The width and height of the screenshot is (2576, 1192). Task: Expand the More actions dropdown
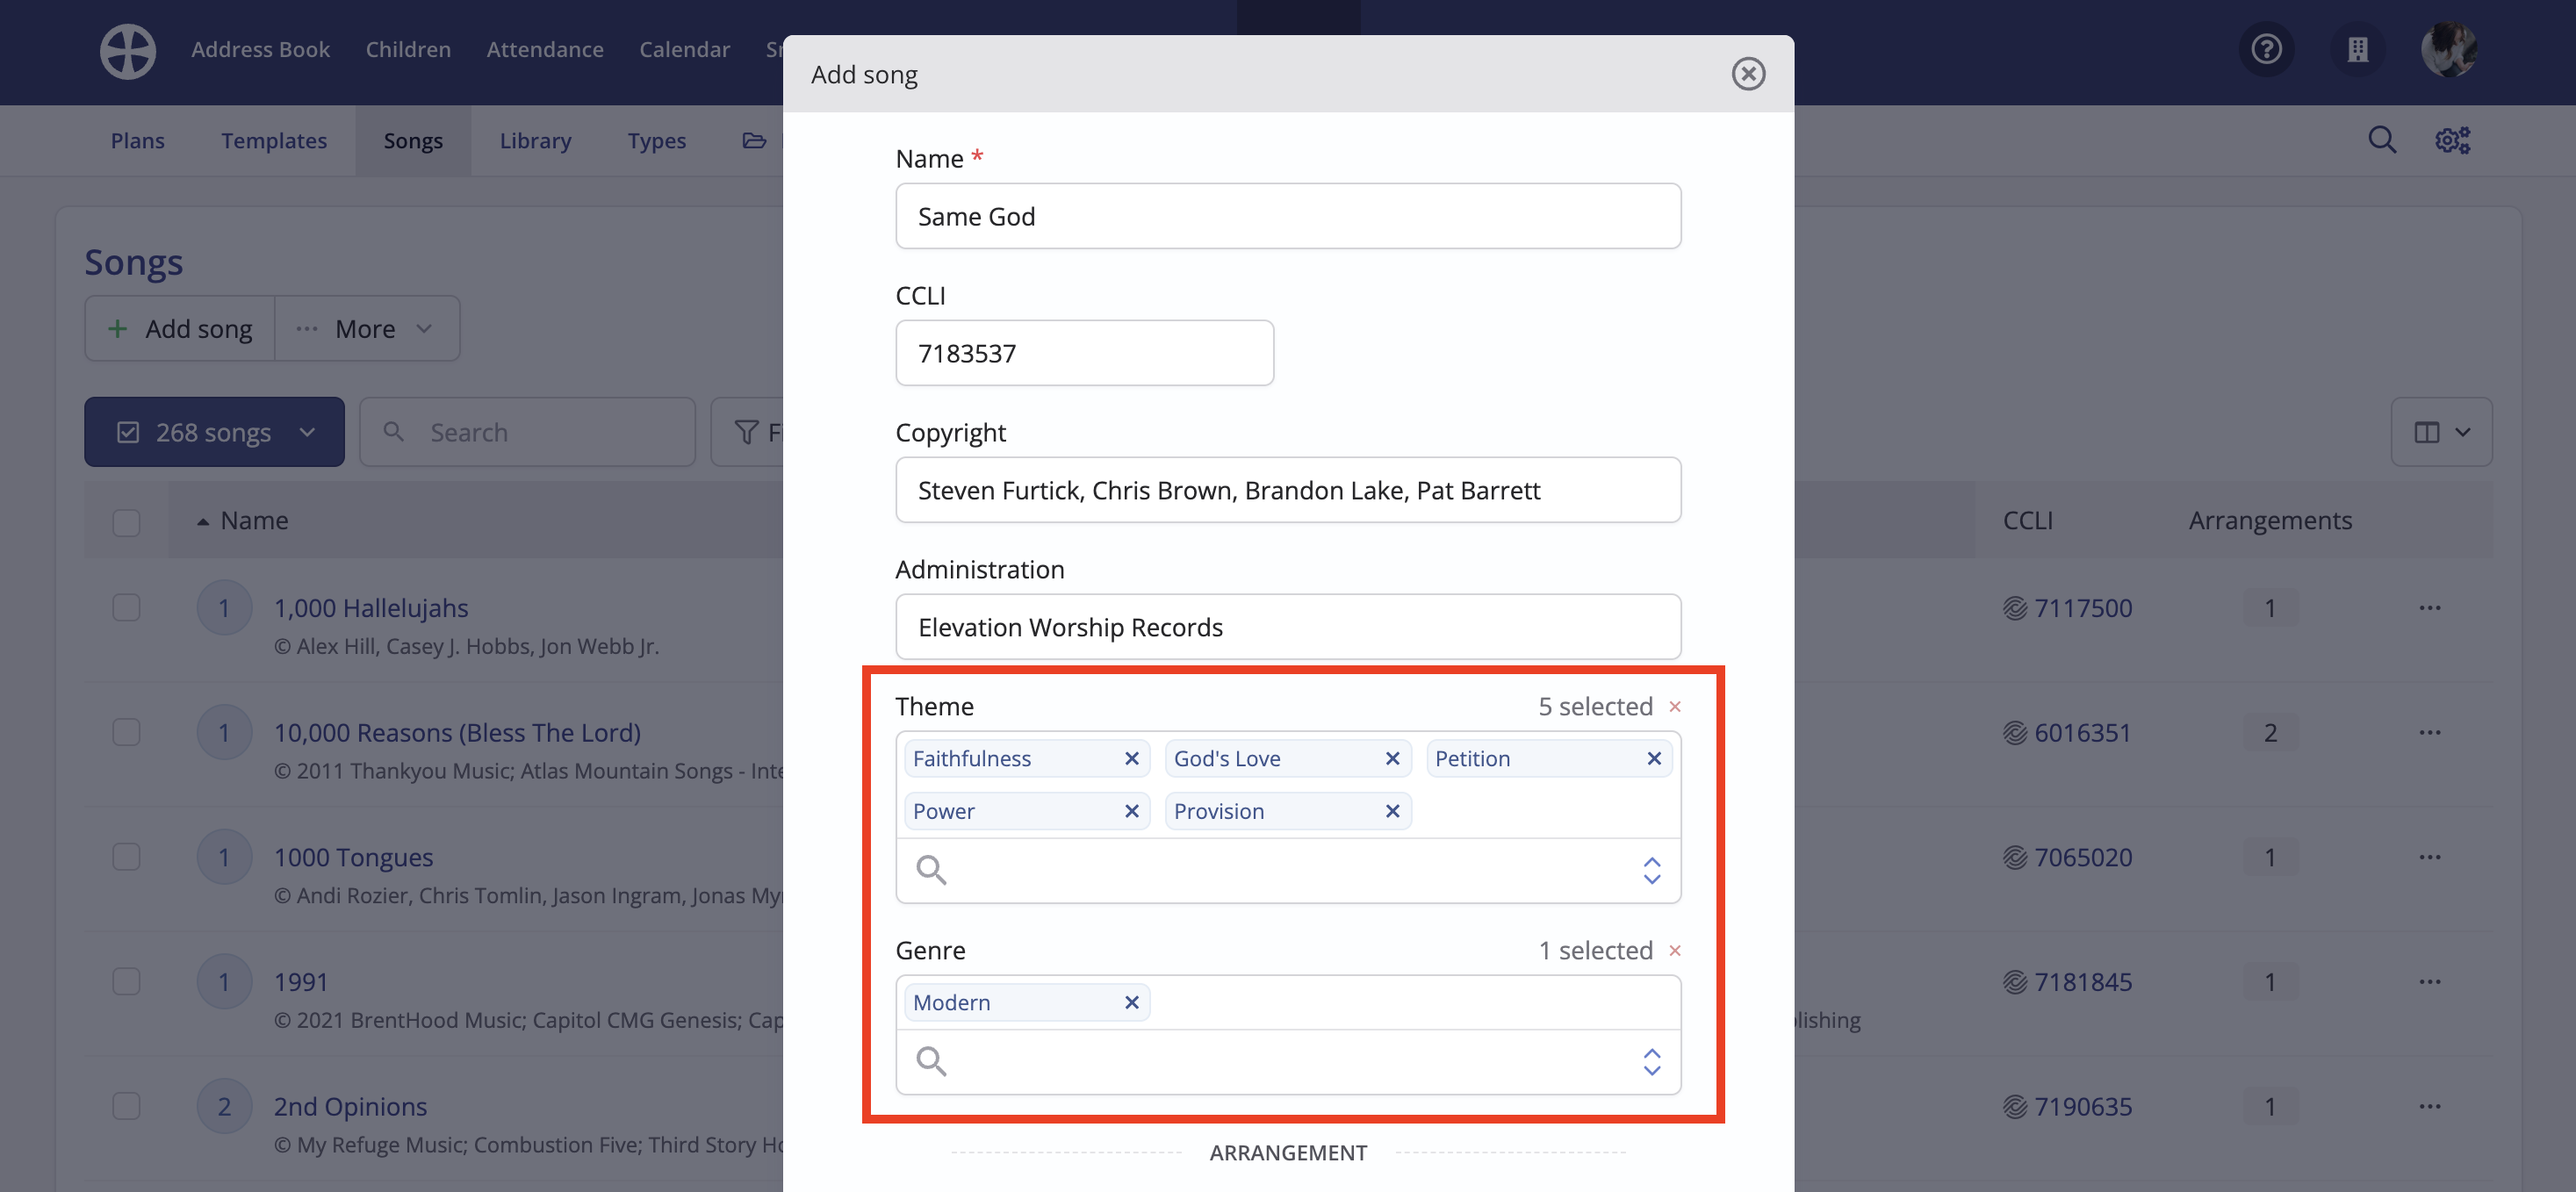click(x=367, y=329)
